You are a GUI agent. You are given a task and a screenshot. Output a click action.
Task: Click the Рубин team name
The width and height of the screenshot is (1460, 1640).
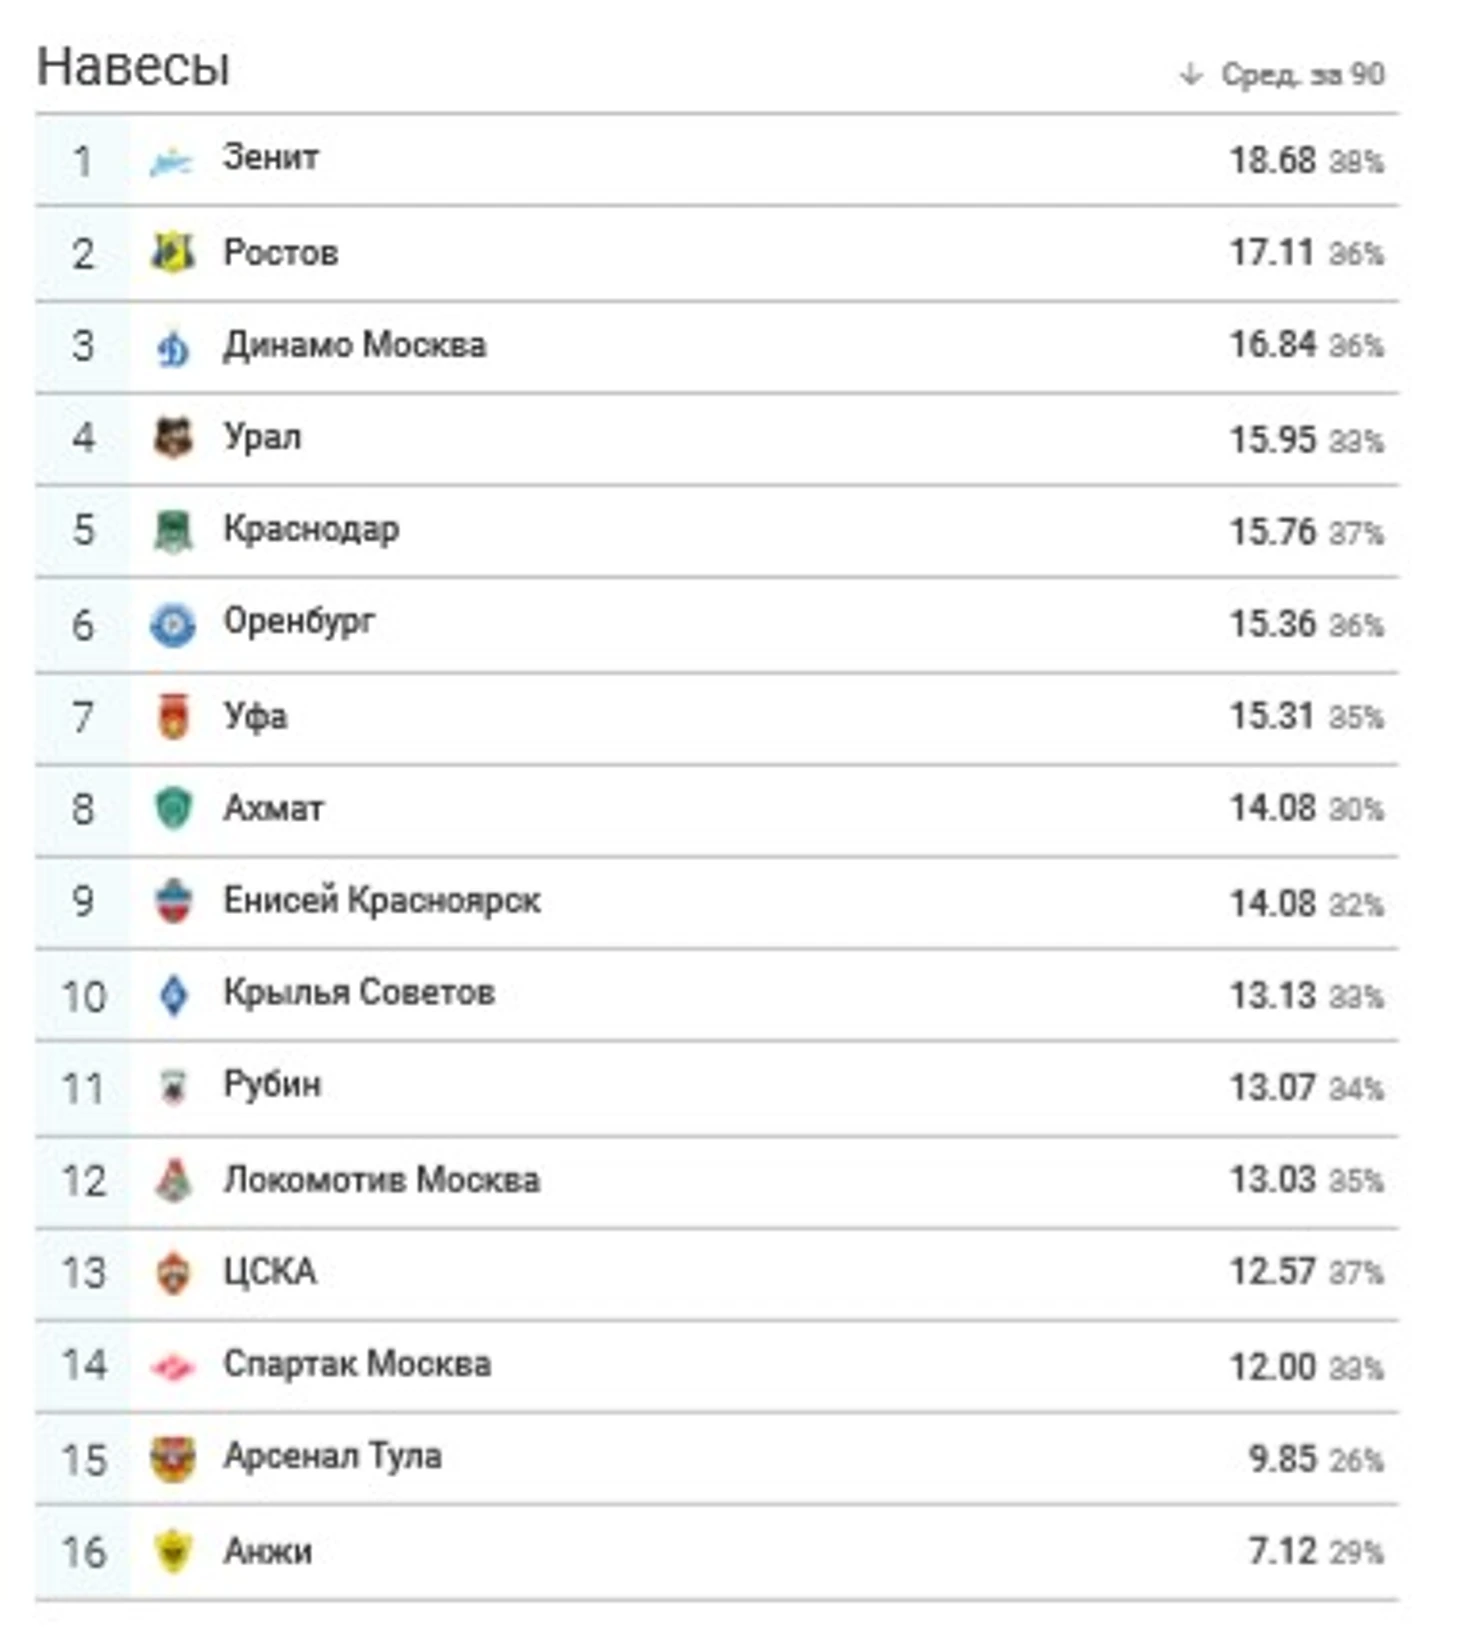(x=272, y=1085)
